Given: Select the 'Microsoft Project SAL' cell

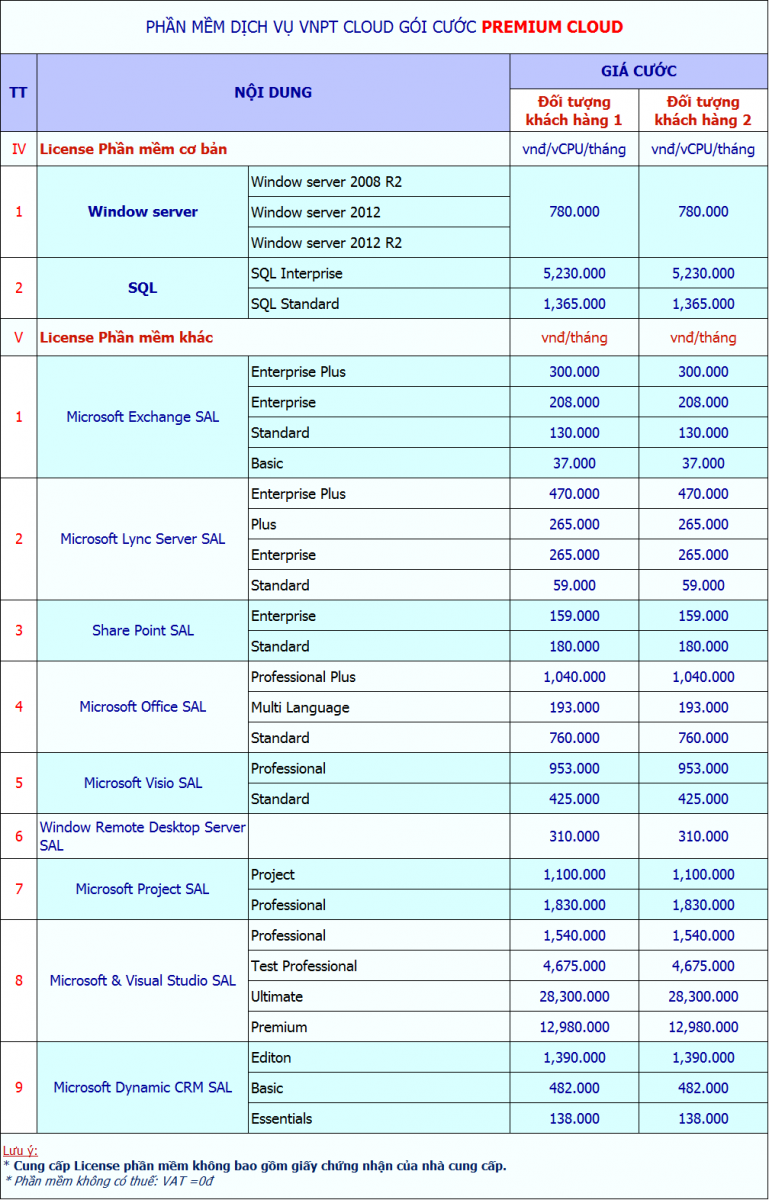Looking at the screenshot, I should [x=143, y=889].
